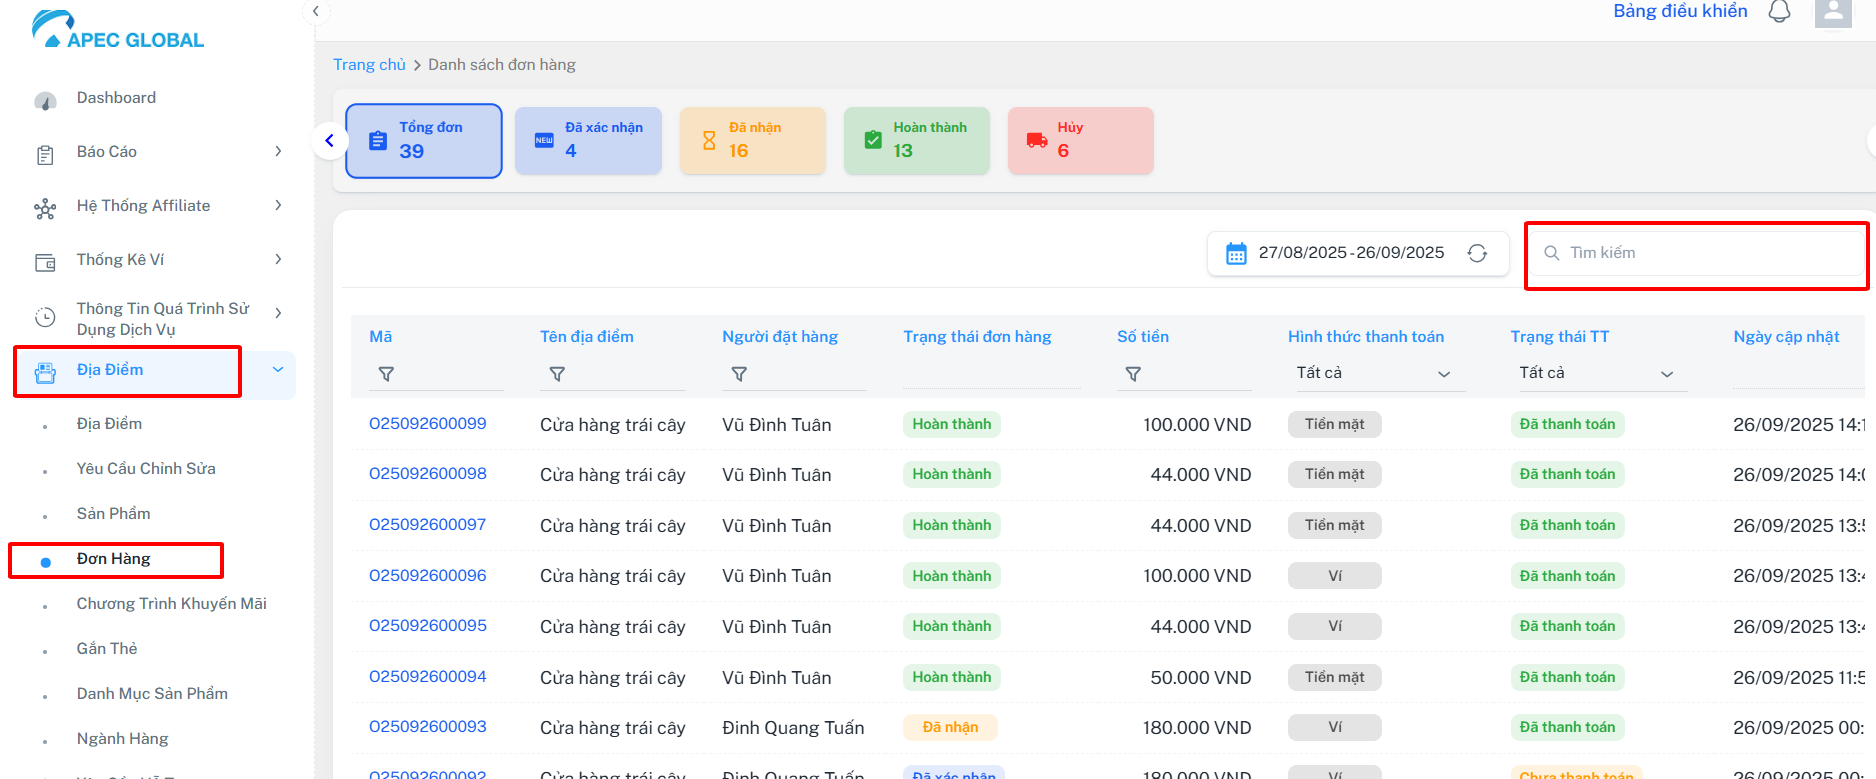Click filter icon under Người đặt hàng
Screen dimensions: 1876x779
[739, 374]
